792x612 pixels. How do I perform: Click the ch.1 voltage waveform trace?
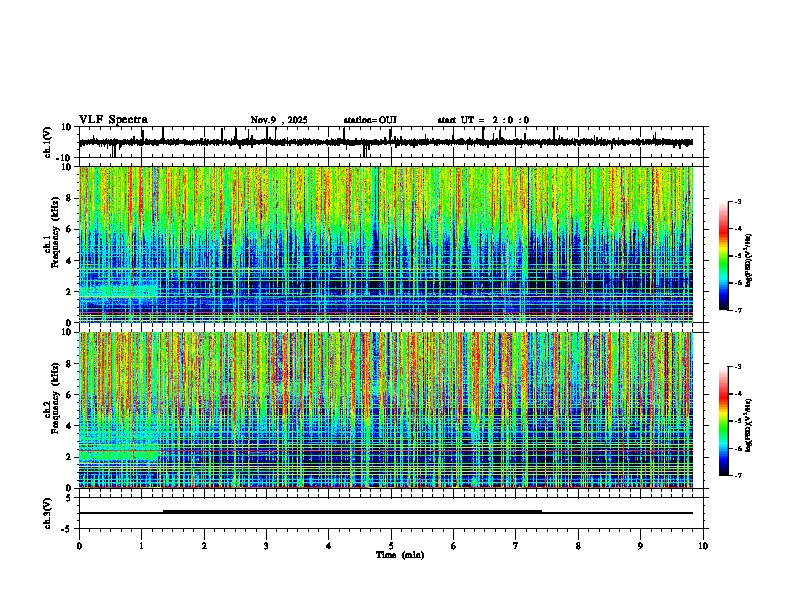386,142
